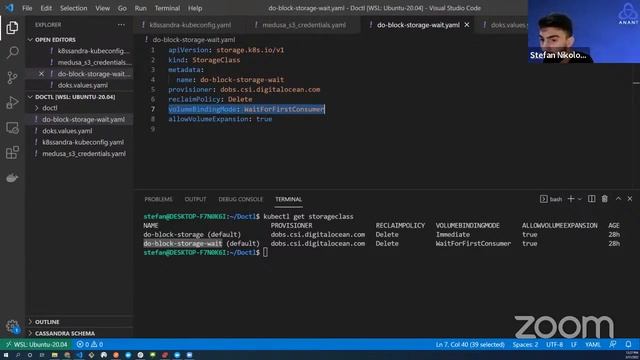This screenshot has width=640, height=360.
Task: Open the terminal launch profile dropdown arrow
Action: tap(580, 199)
